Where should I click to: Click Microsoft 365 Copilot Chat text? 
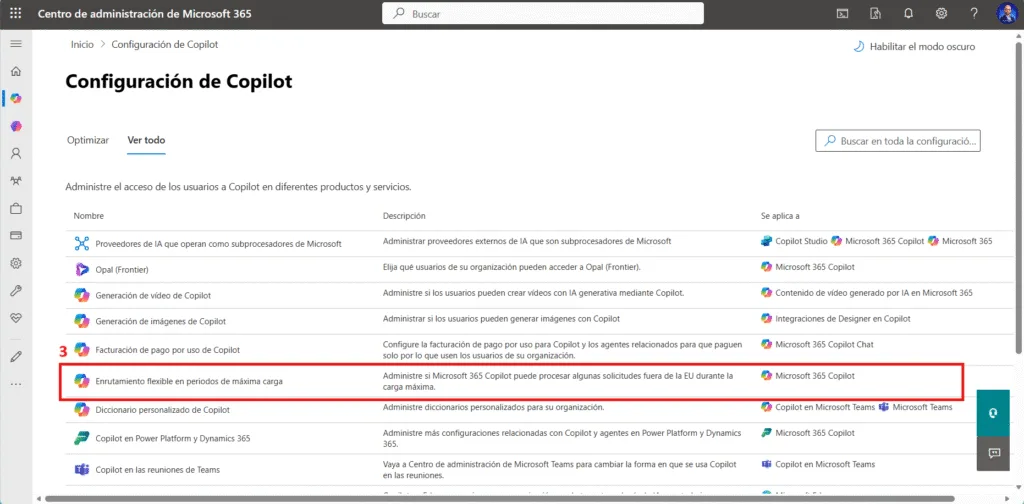point(824,344)
